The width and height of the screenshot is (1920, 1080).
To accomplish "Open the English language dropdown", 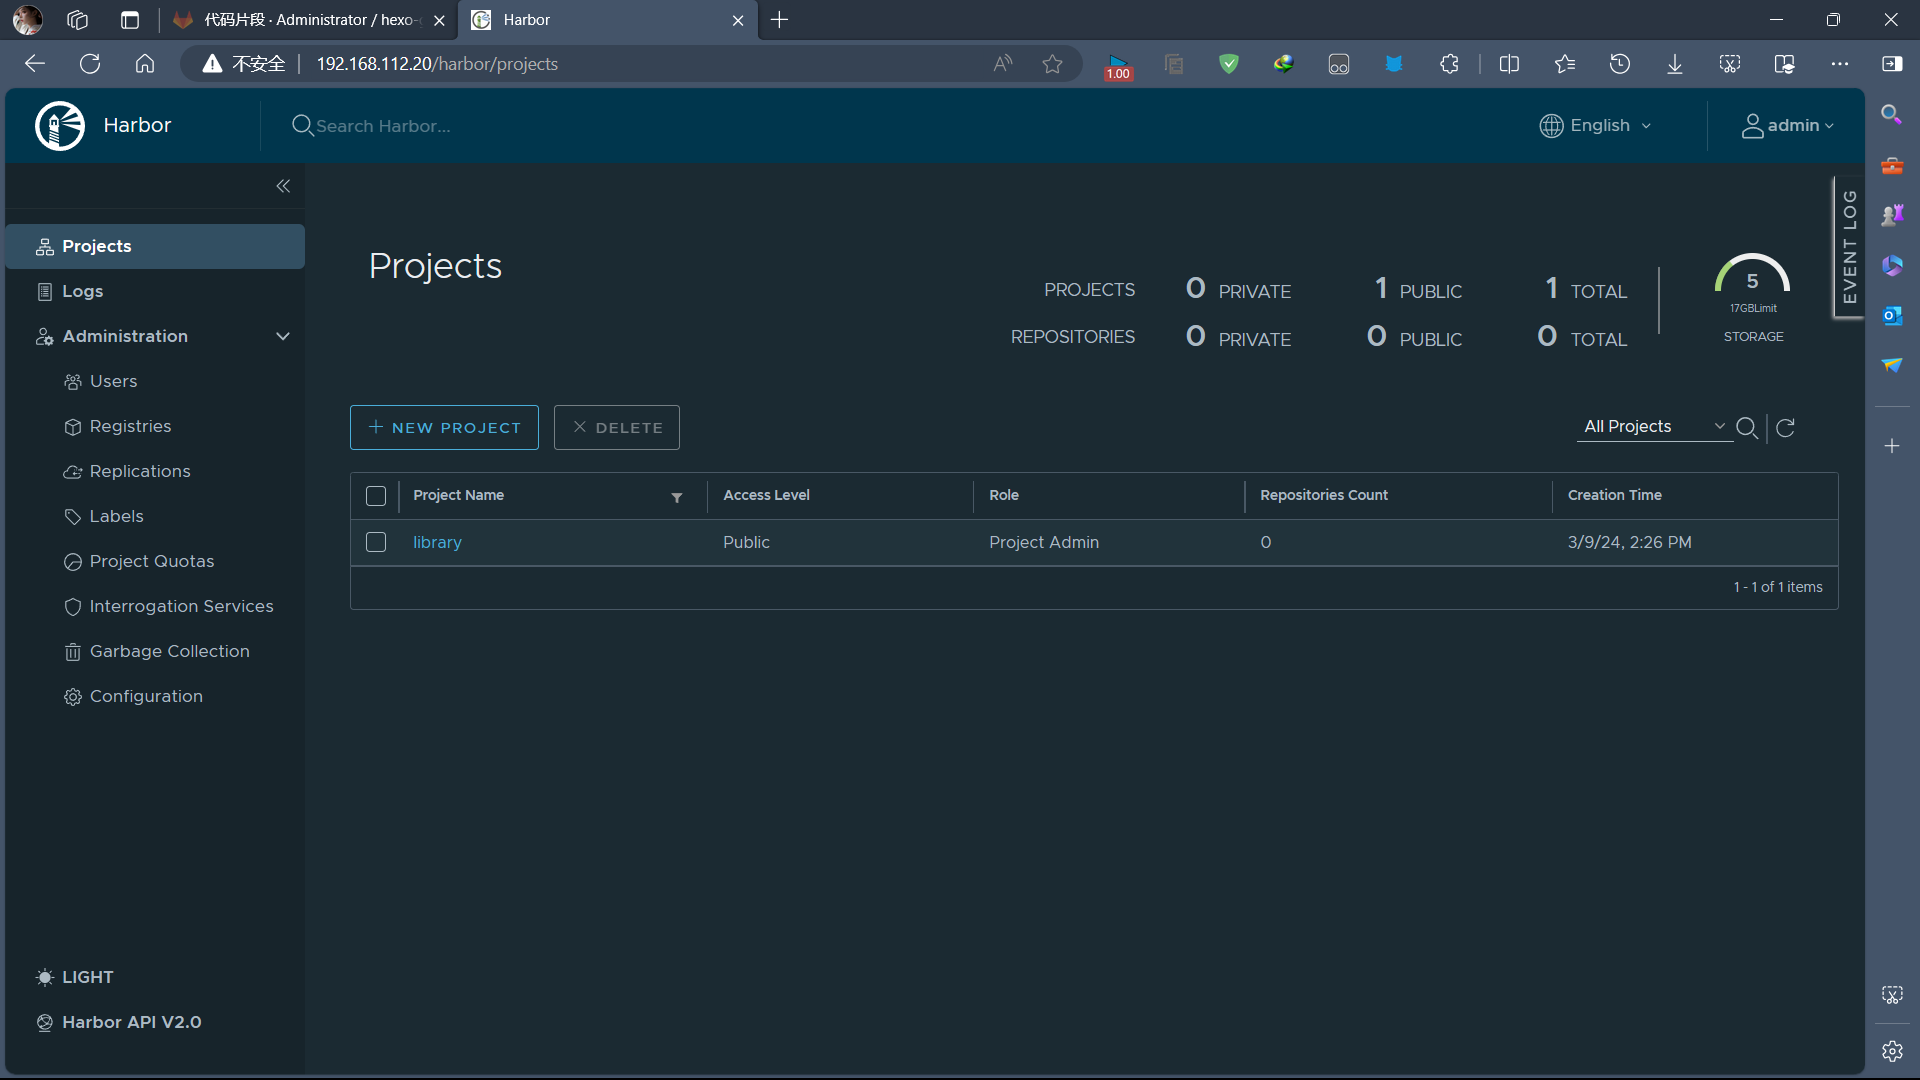I will (x=1596, y=126).
